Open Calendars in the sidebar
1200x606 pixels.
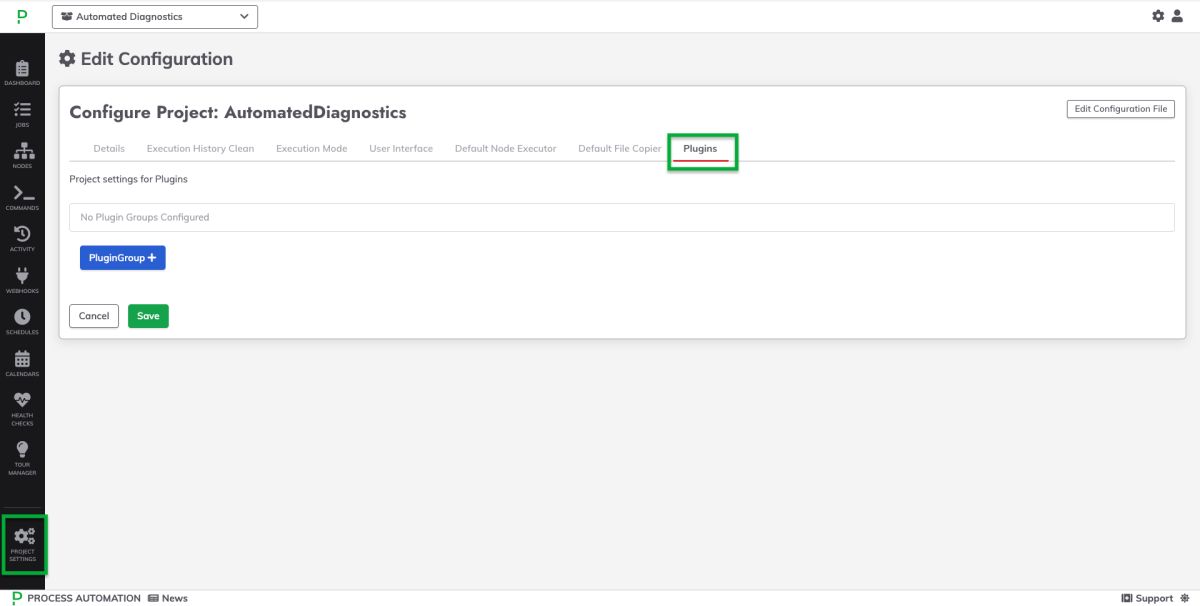click(22, 364)
